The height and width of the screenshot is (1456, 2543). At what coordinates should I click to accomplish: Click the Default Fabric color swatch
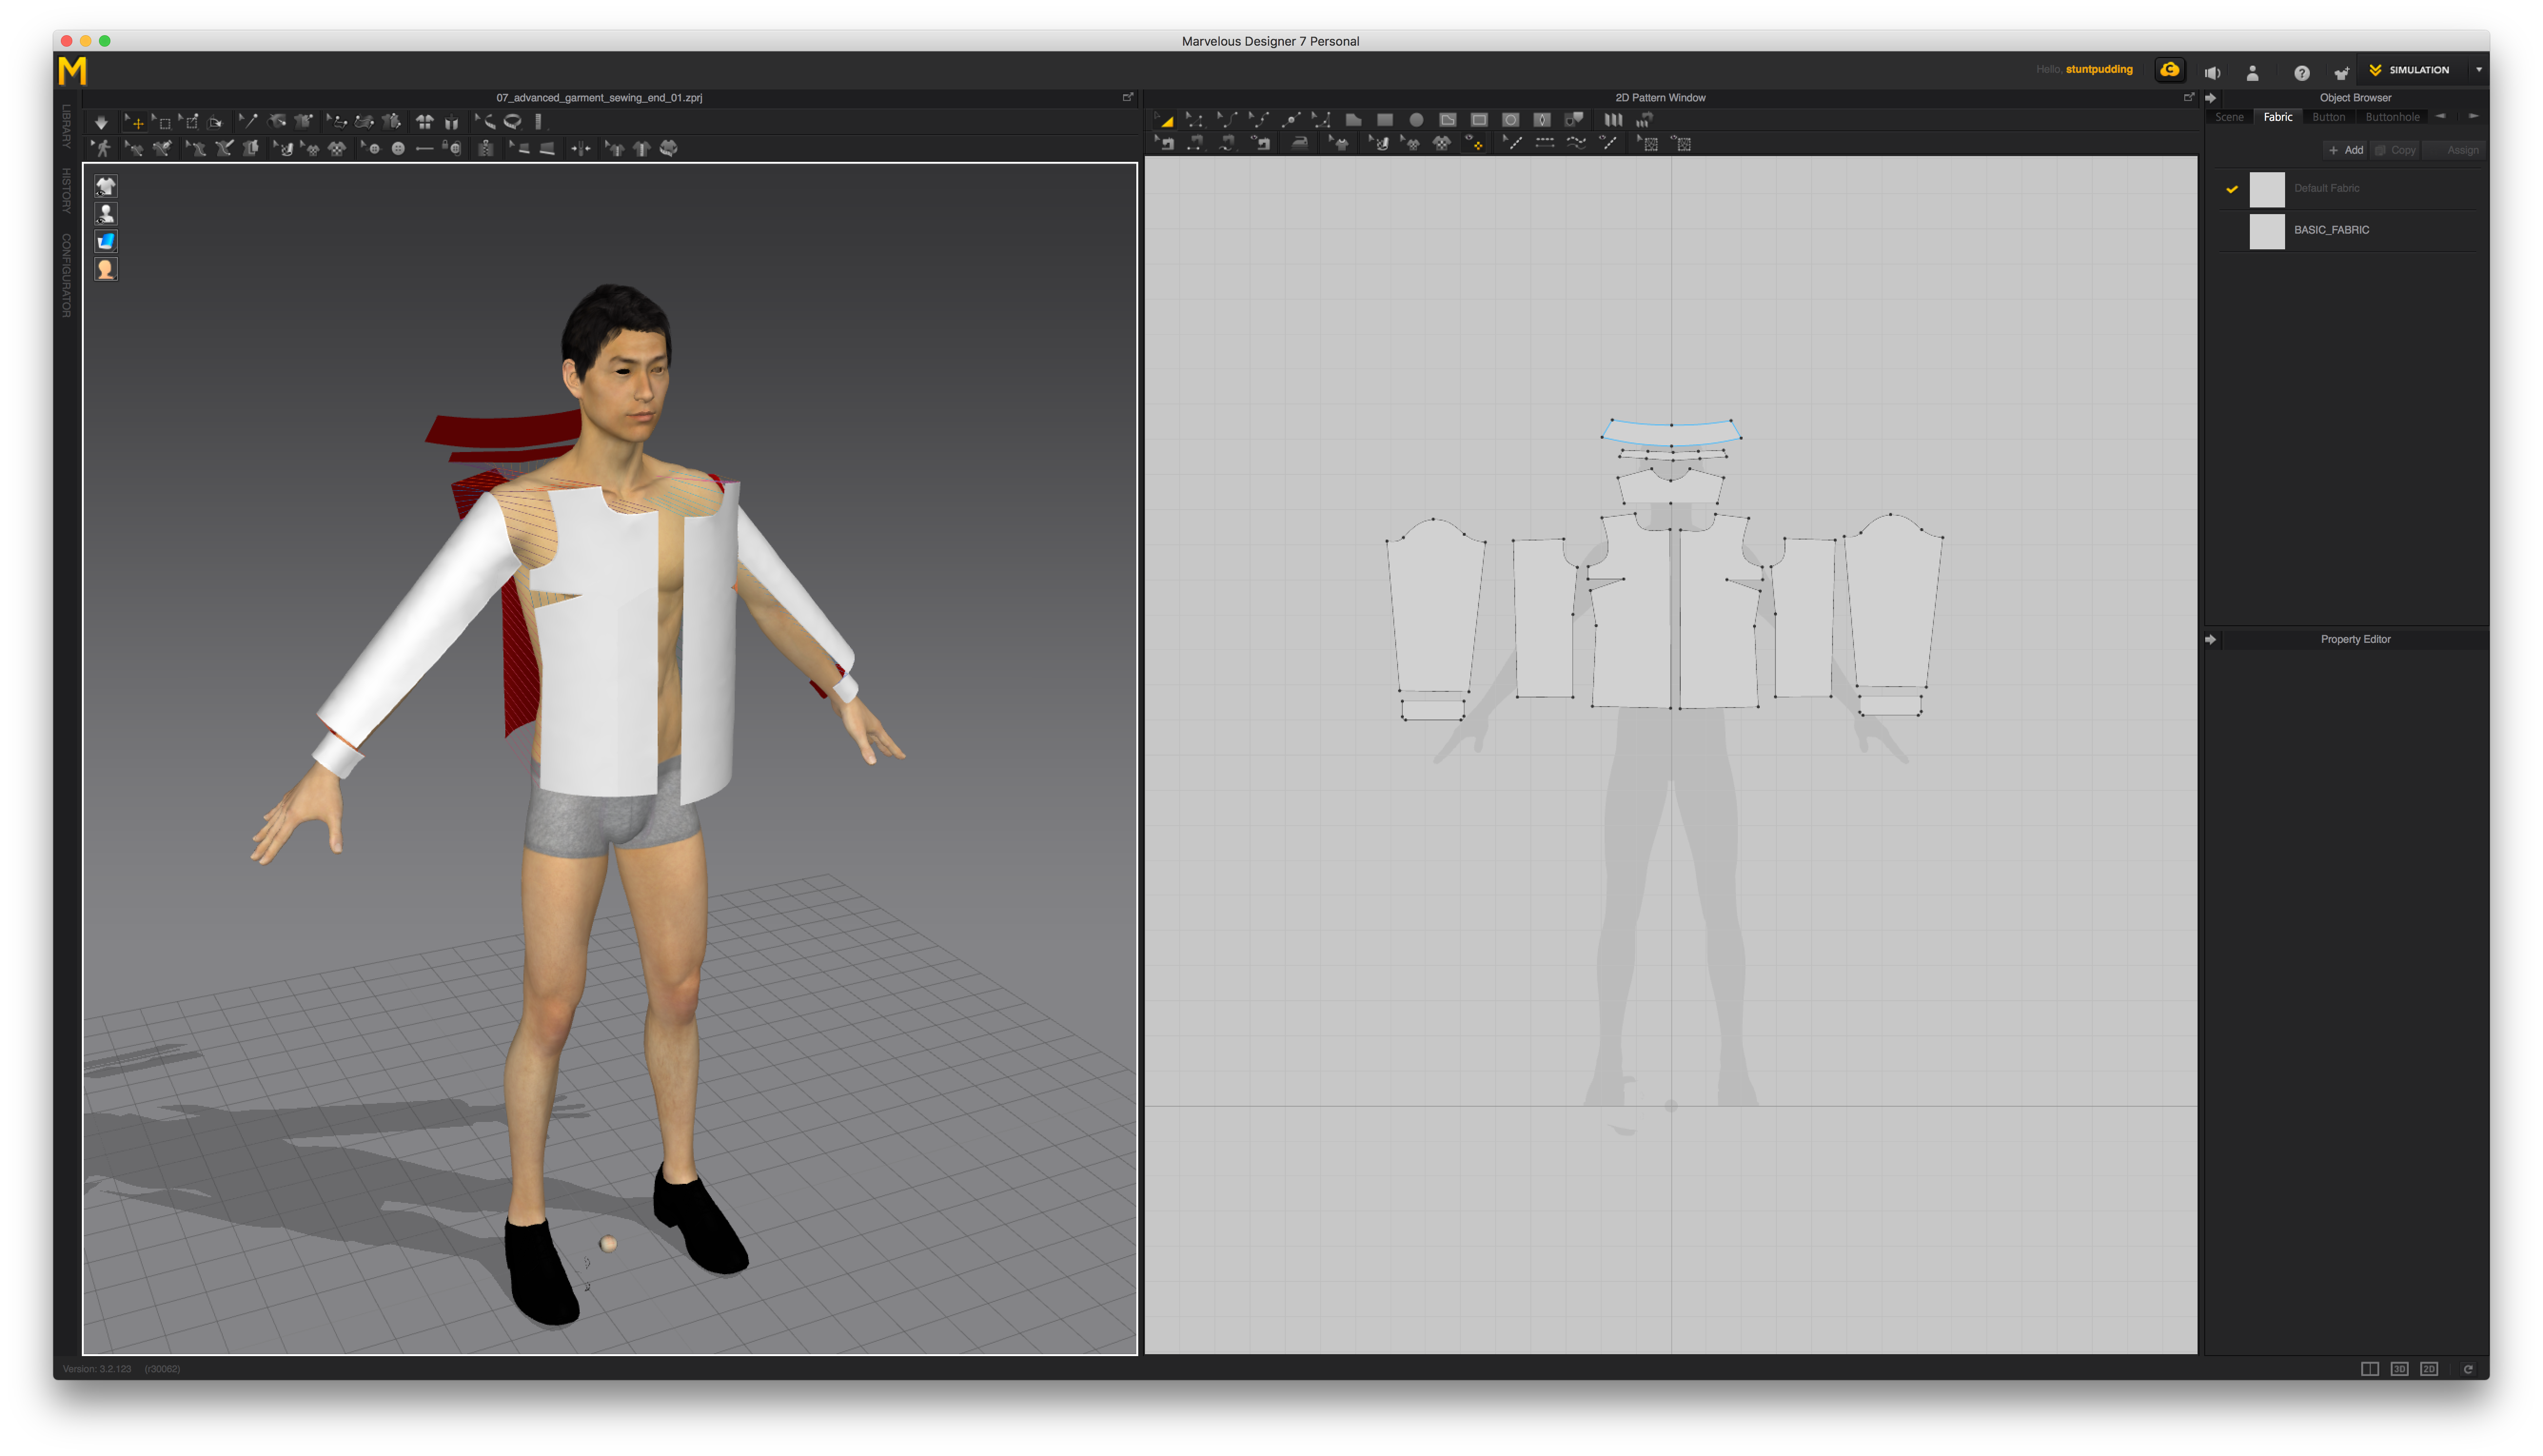2266,189
